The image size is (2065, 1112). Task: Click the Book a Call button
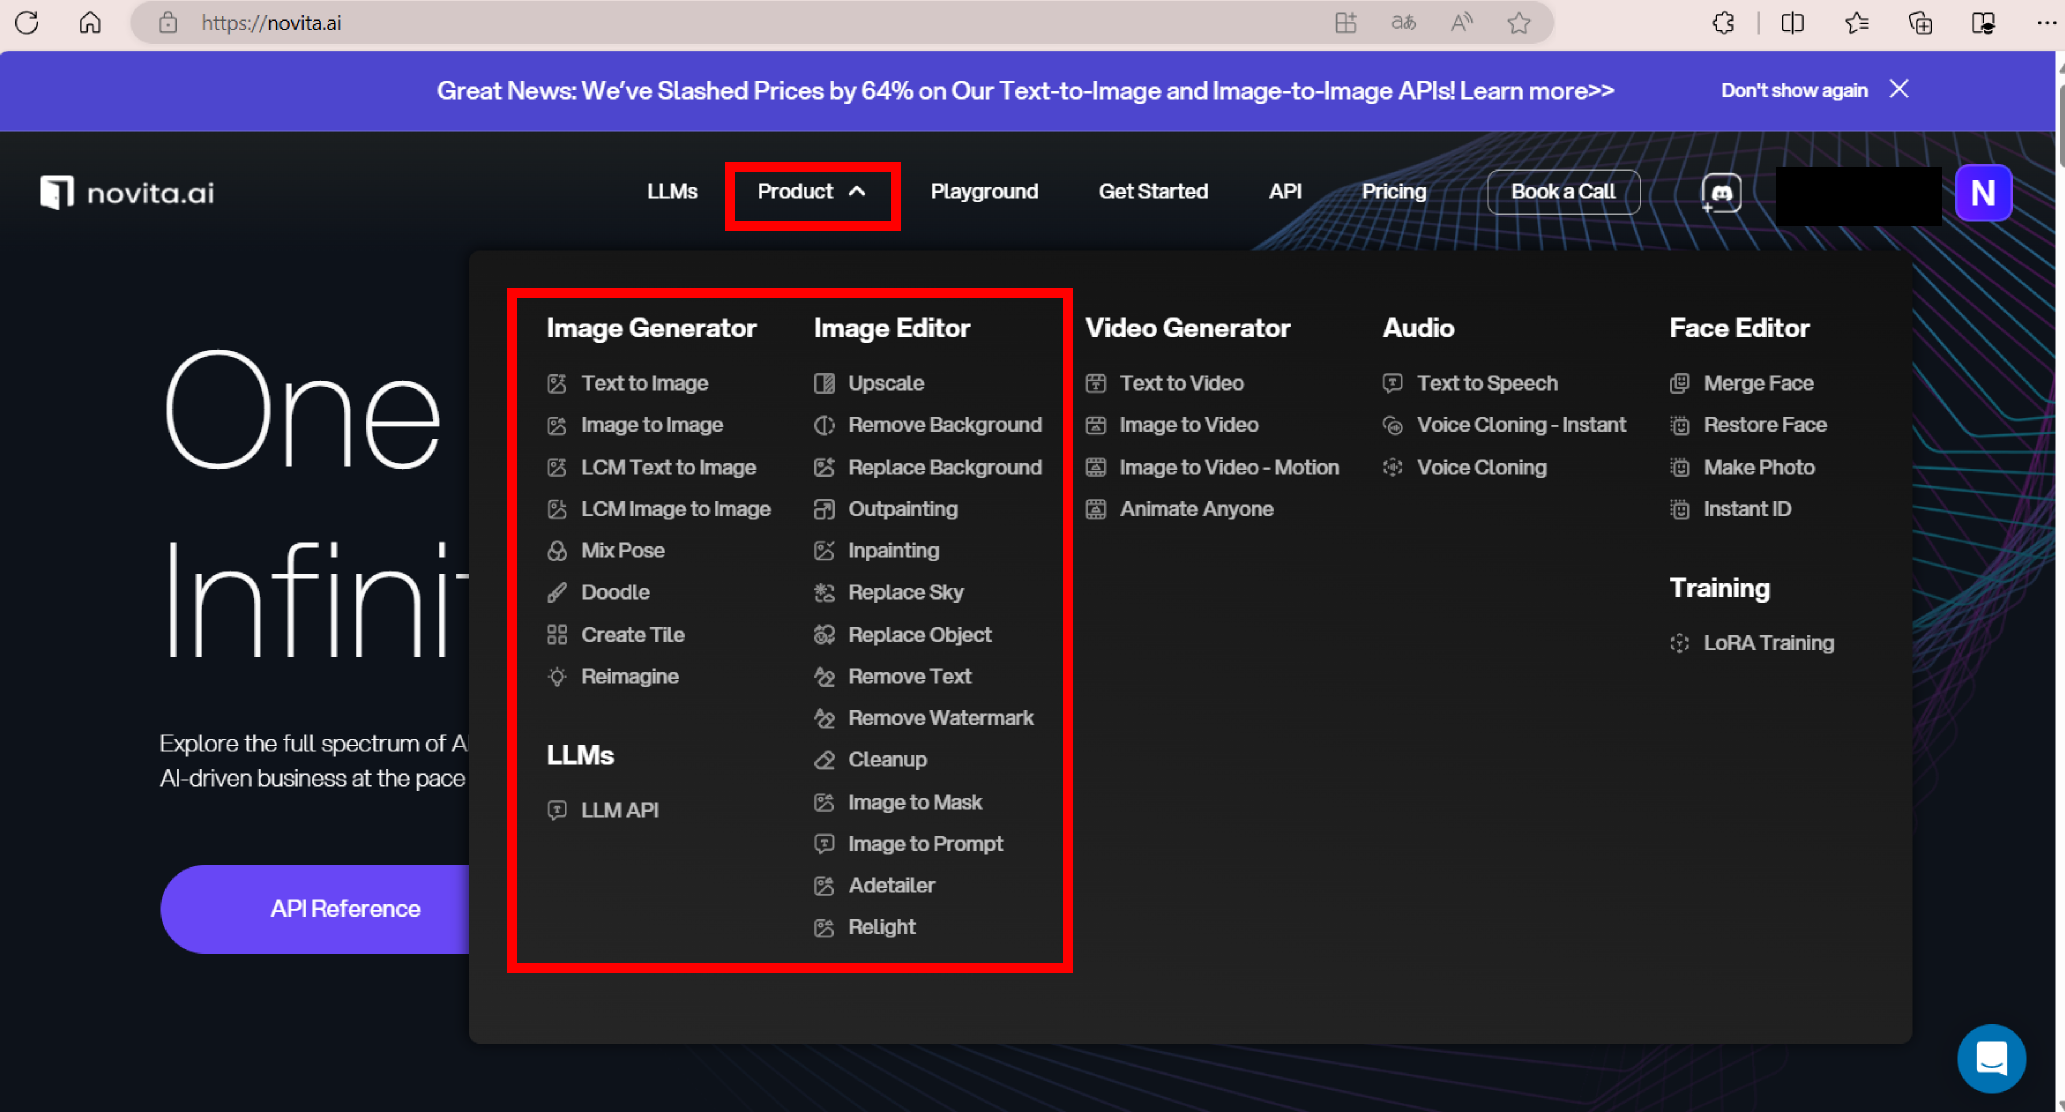click(x=1563, y=192)
